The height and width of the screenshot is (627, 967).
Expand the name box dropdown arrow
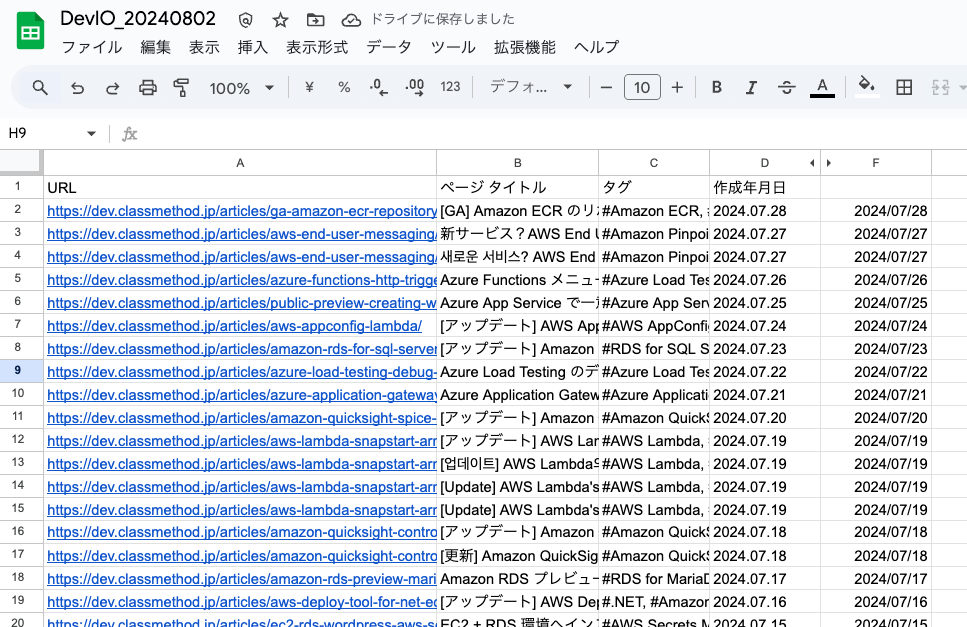[x=91, y=134]
